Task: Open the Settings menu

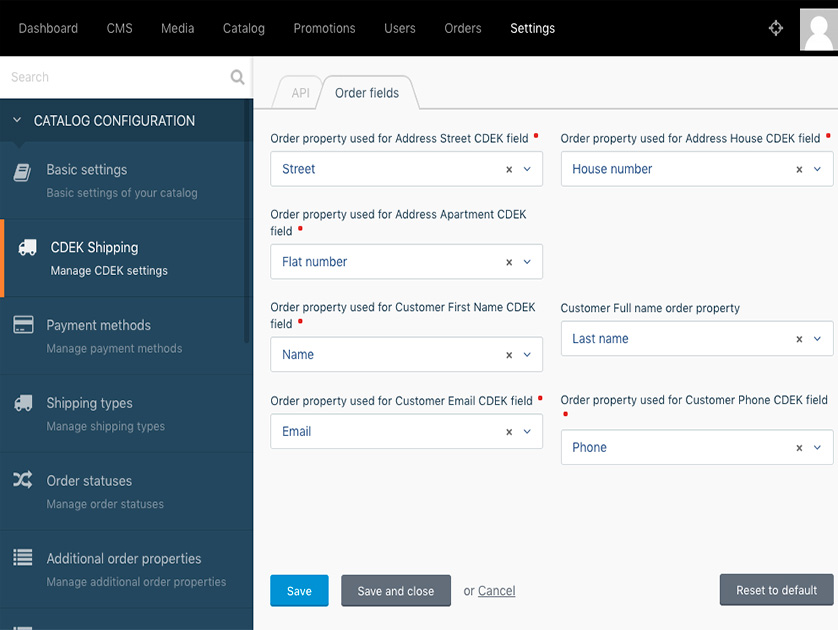Action: [x=532, y=28]
